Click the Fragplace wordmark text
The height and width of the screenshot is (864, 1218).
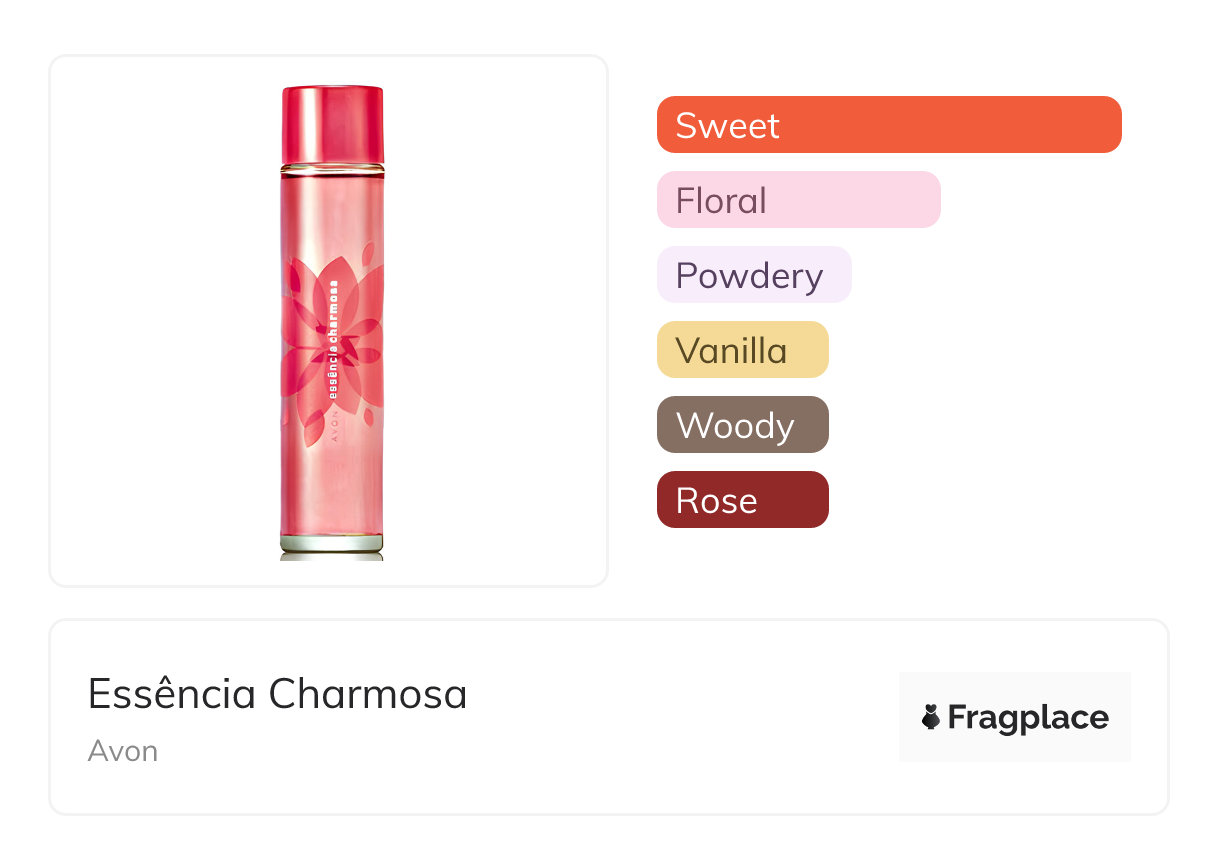[x=1028, y=718]
